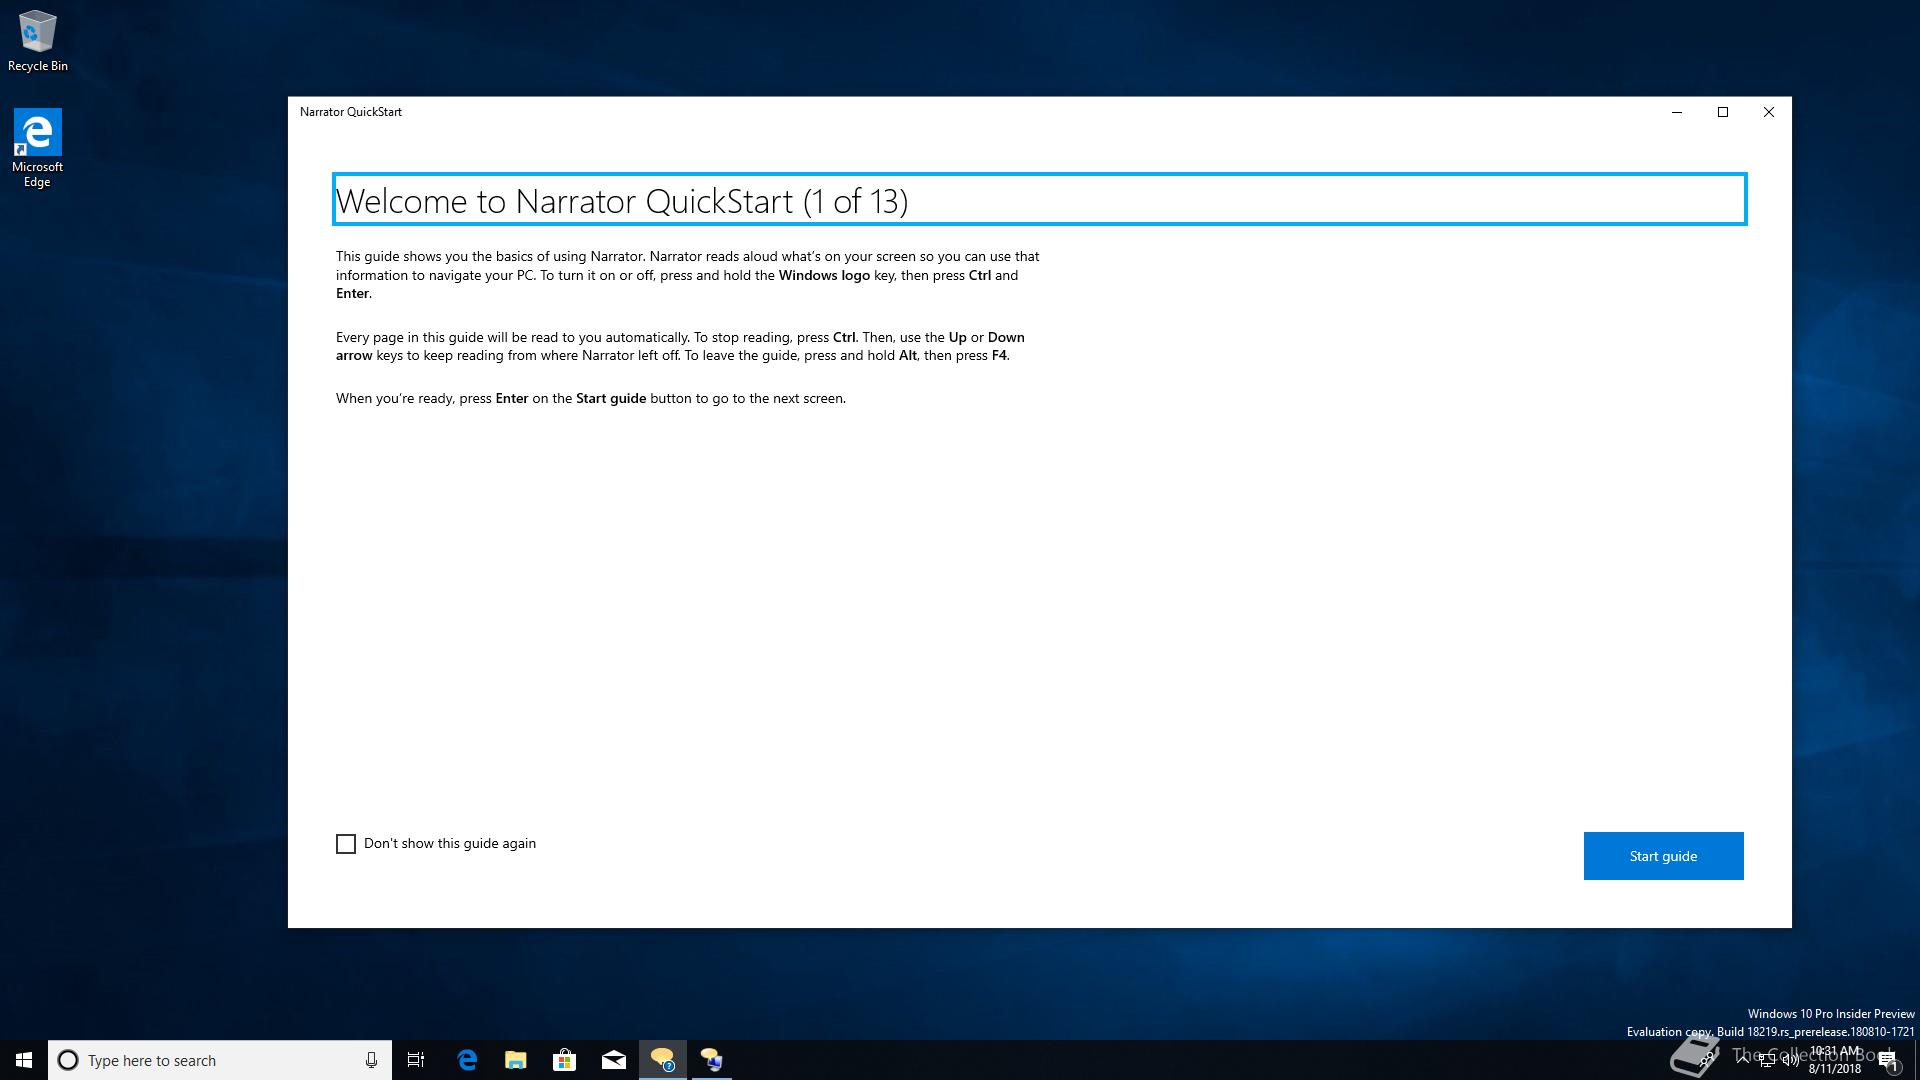Select the Narrator settings taskbar icon

(x=712, y=1060)
